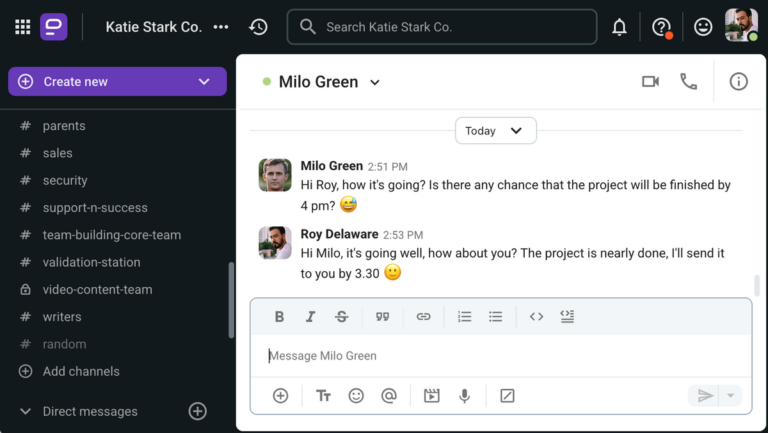The width and height of the screenshot is (768, 433).
Task: Open the send options arrow
Action: tap(731, 396)
